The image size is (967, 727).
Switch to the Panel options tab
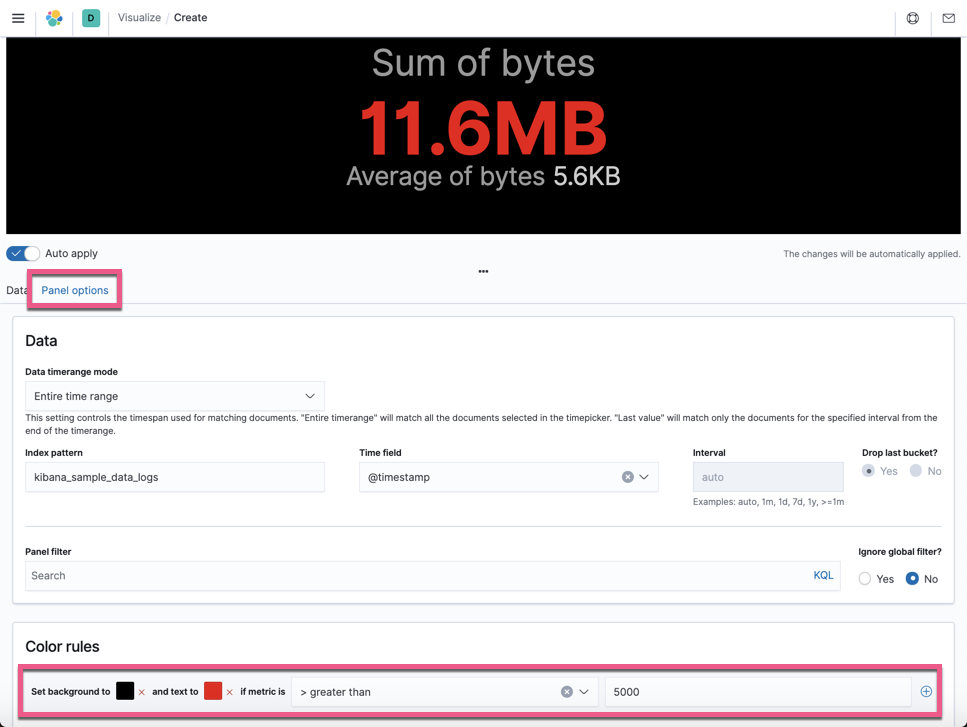[74, 290]
